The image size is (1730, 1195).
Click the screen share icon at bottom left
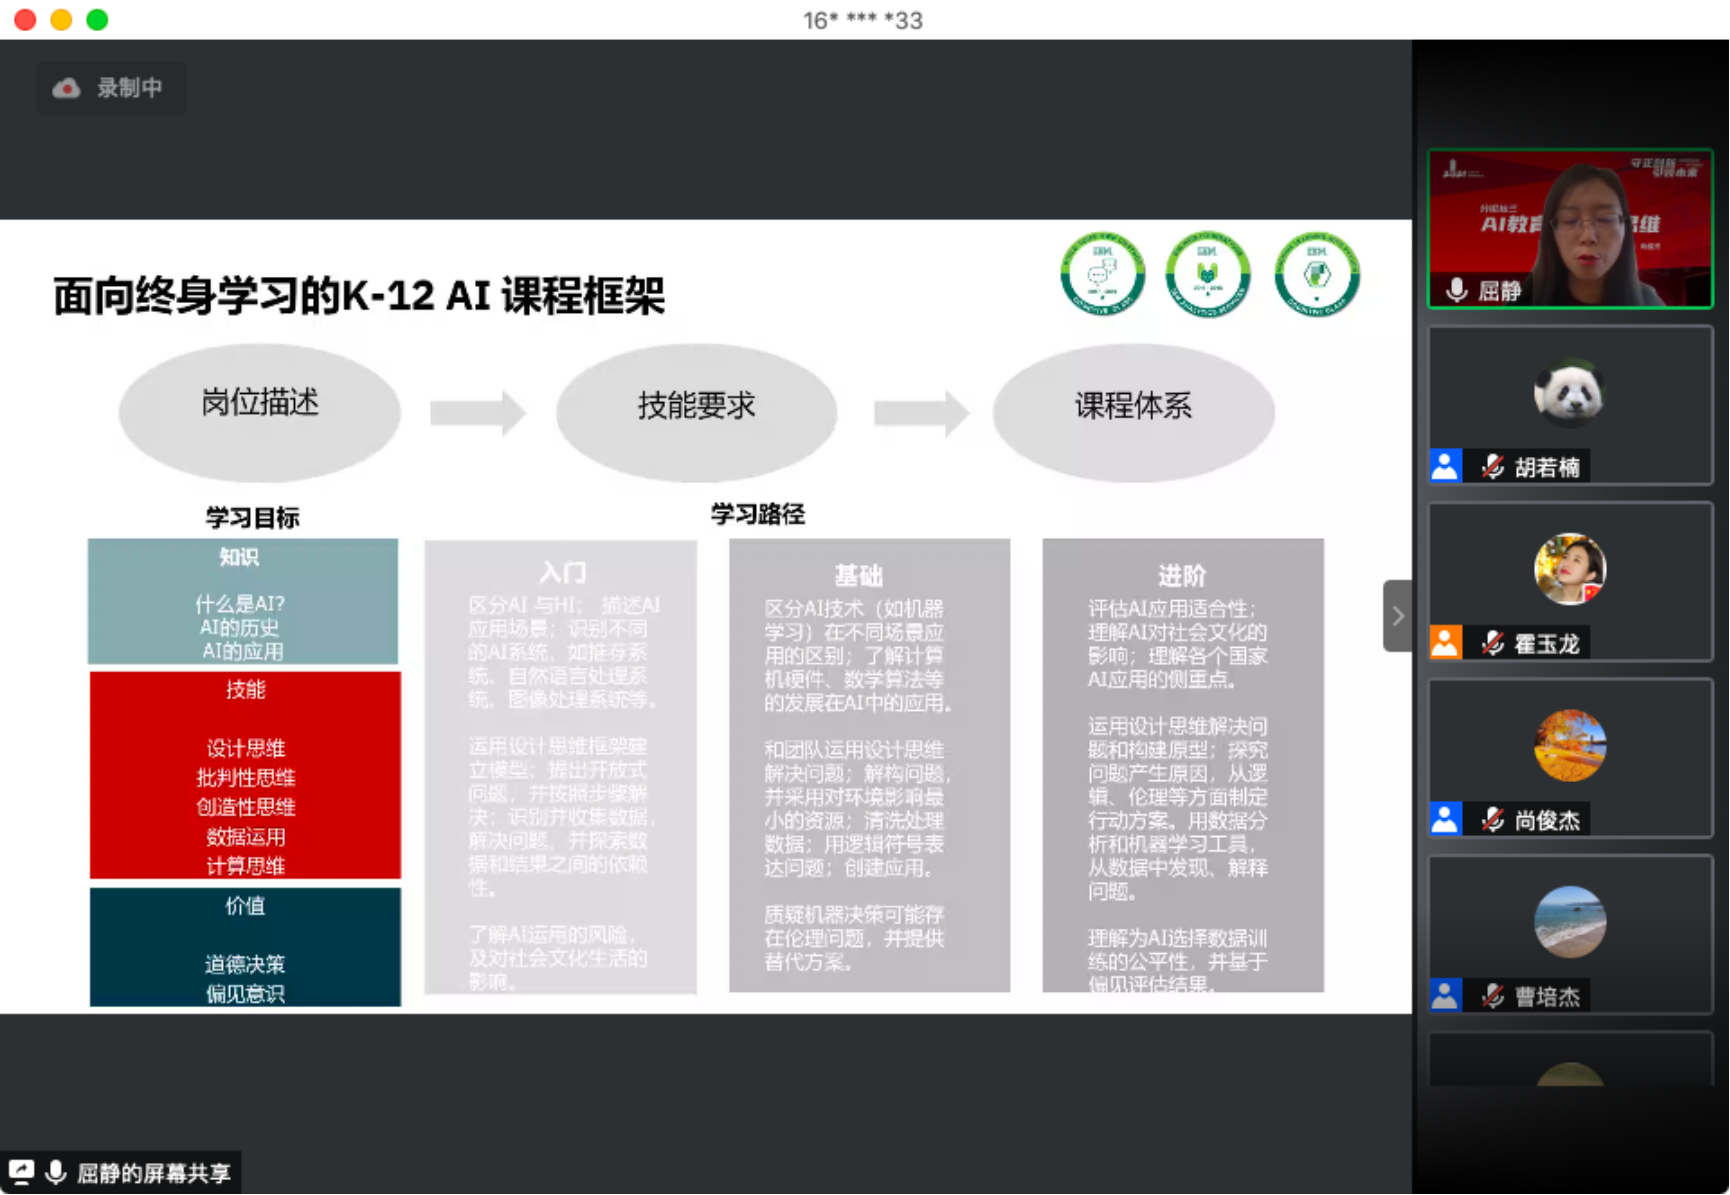tap(21, 1172)
